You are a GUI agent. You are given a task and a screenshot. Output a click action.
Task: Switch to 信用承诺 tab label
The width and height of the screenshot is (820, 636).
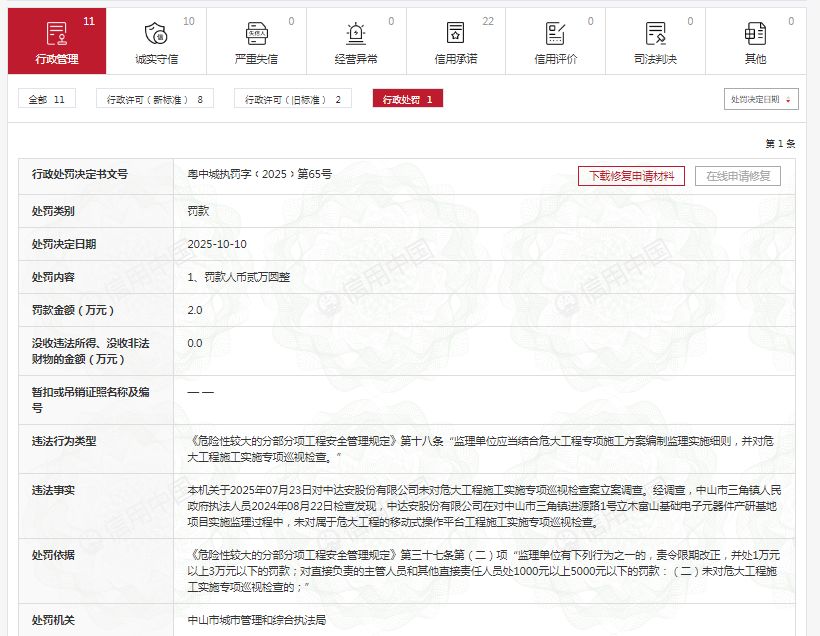pos(455,59)
